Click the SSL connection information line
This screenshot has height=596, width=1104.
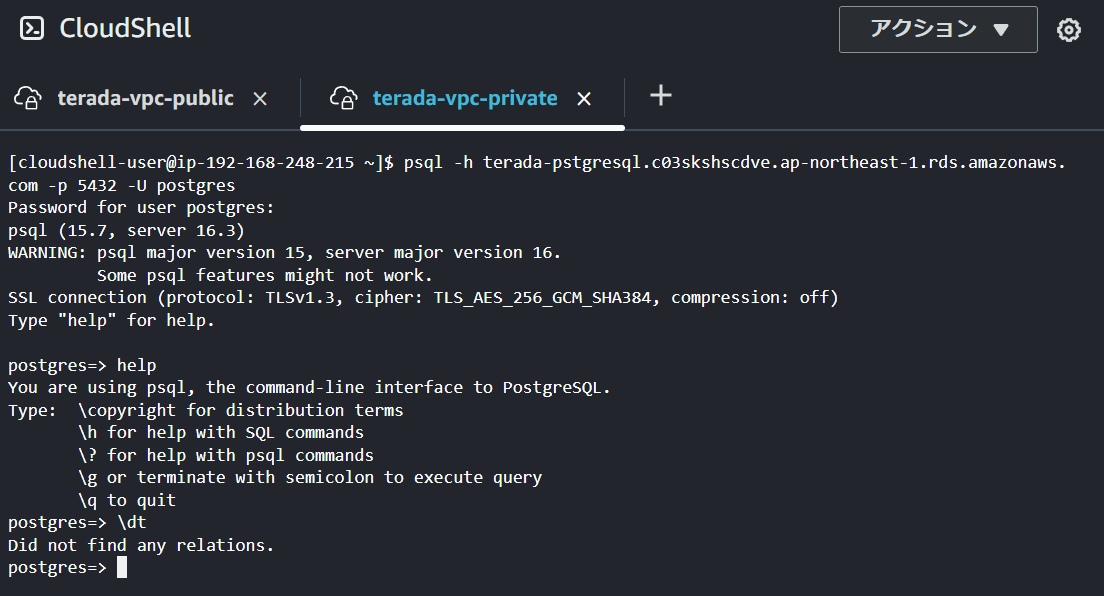423,297
